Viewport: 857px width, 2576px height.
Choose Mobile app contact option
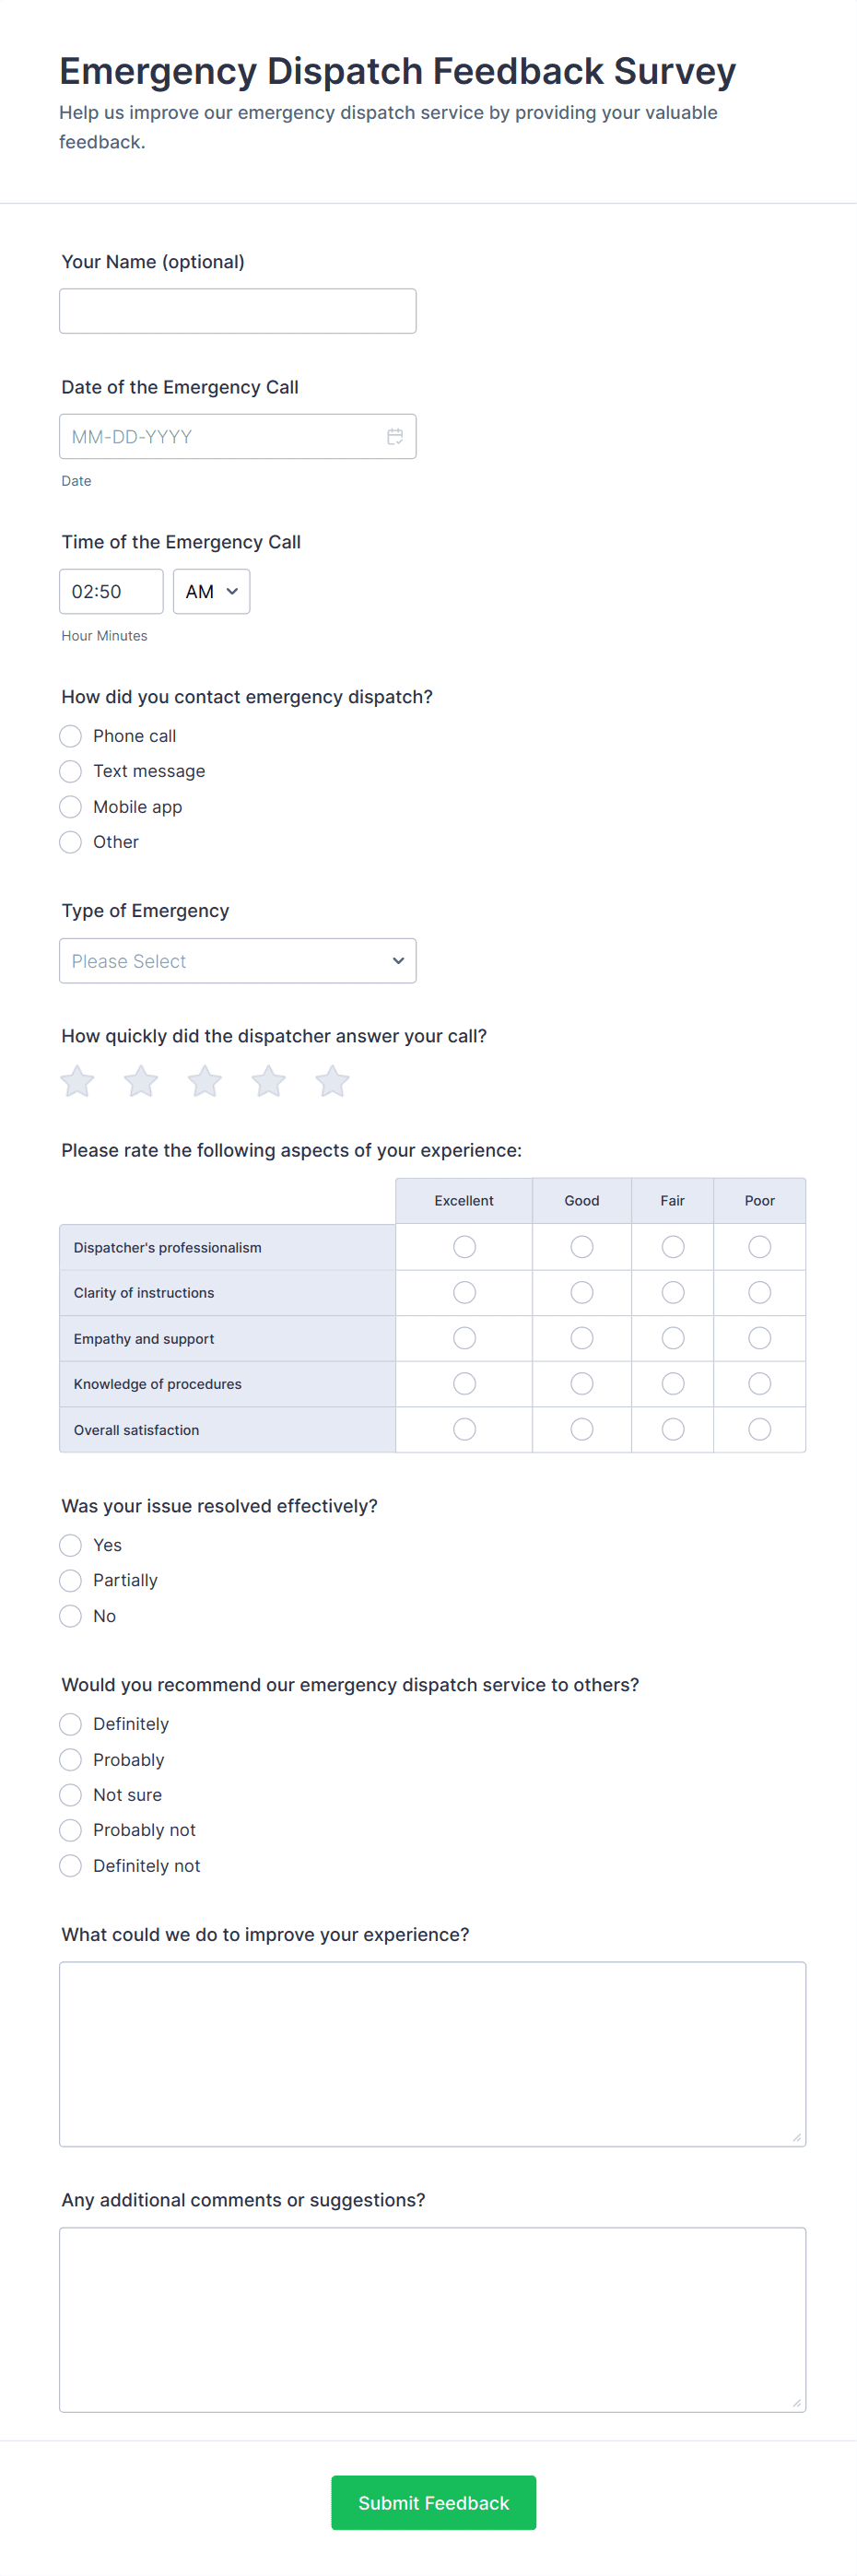[71, 807]
